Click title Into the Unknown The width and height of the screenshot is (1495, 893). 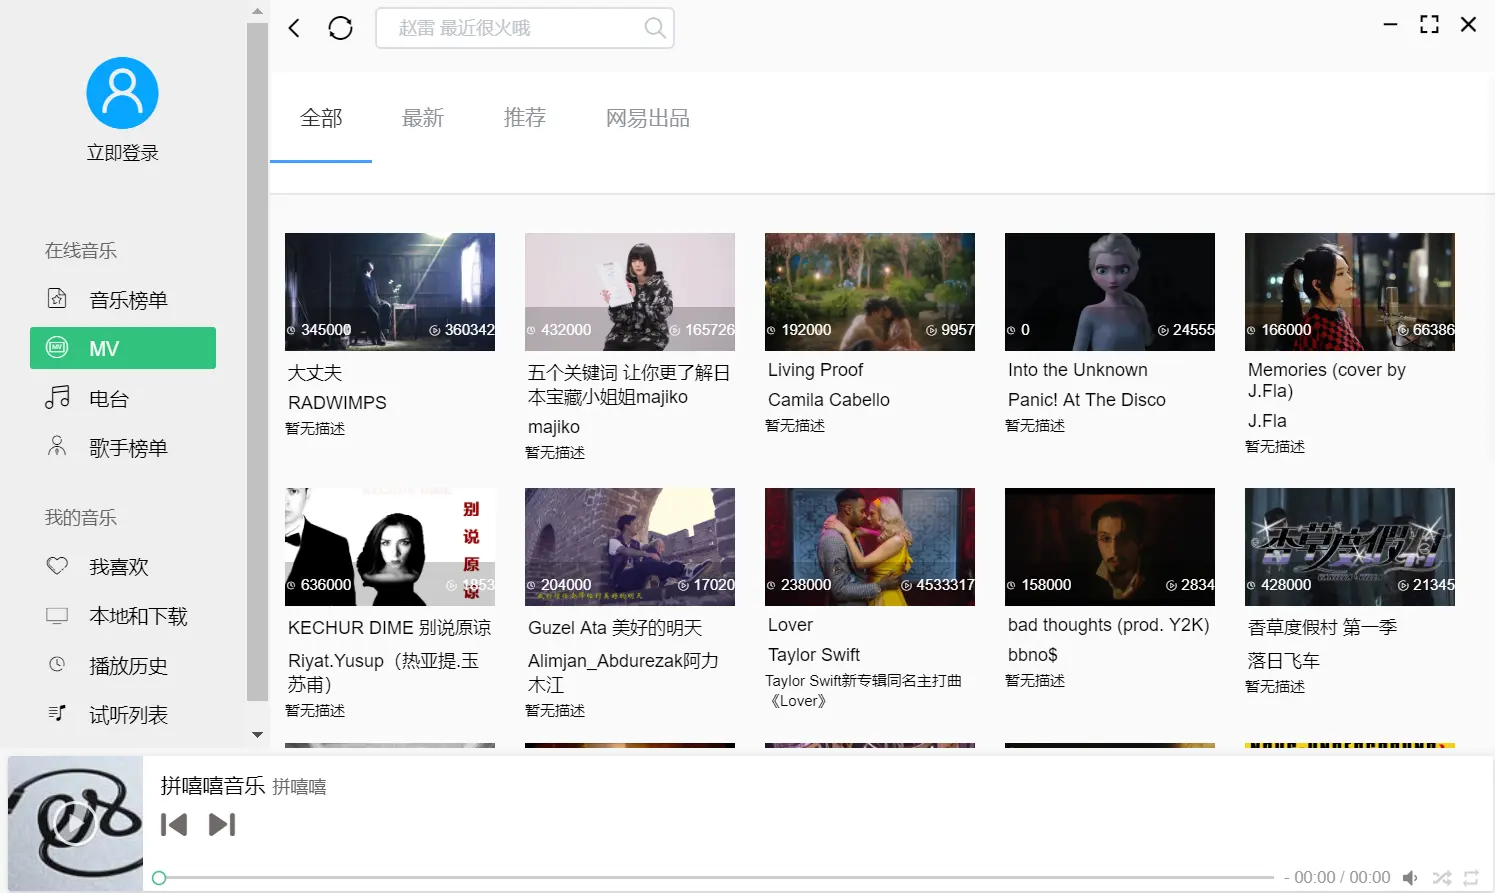coord(1078,370)
